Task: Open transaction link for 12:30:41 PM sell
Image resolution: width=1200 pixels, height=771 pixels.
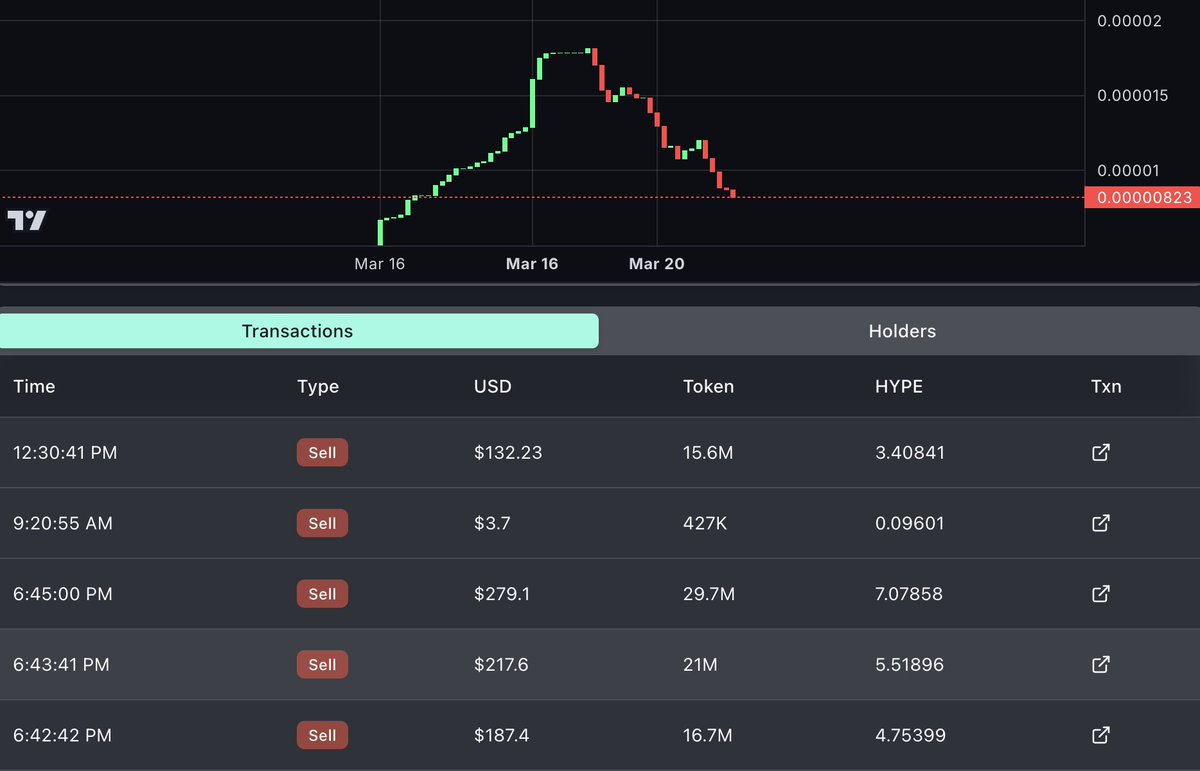Action: 1101,452
